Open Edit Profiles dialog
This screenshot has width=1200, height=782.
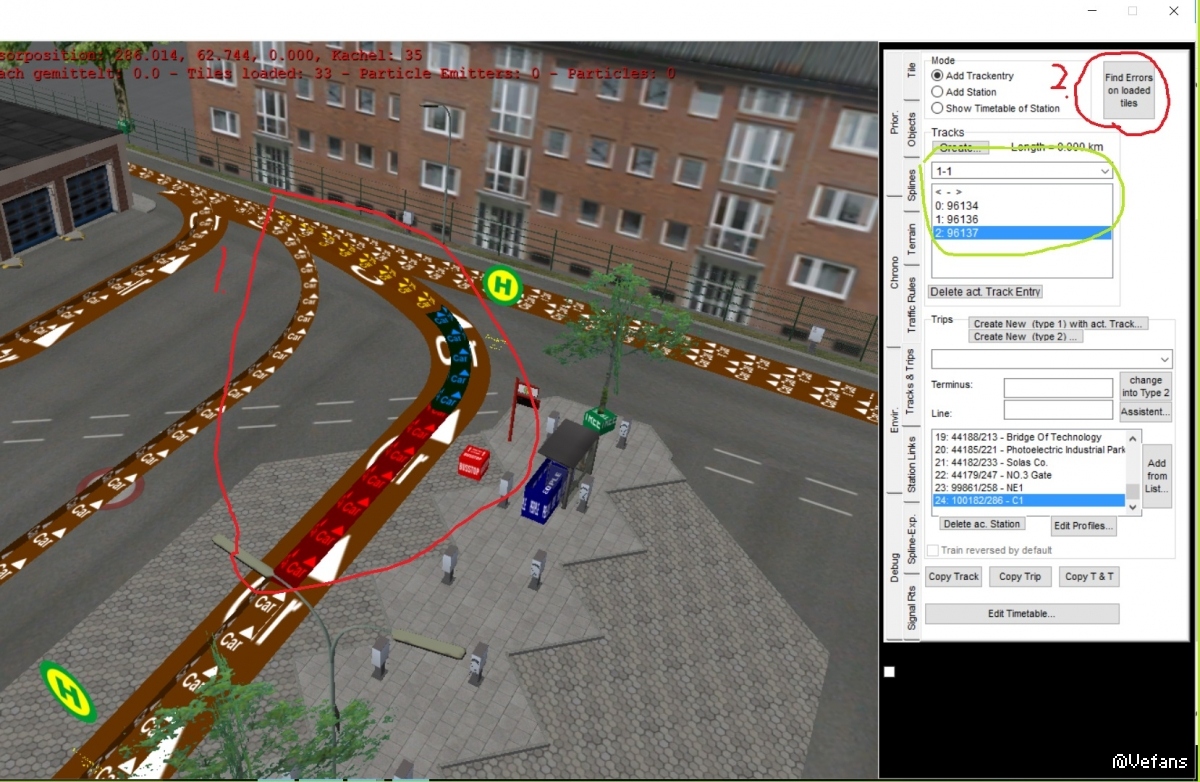click(1084, 527)
